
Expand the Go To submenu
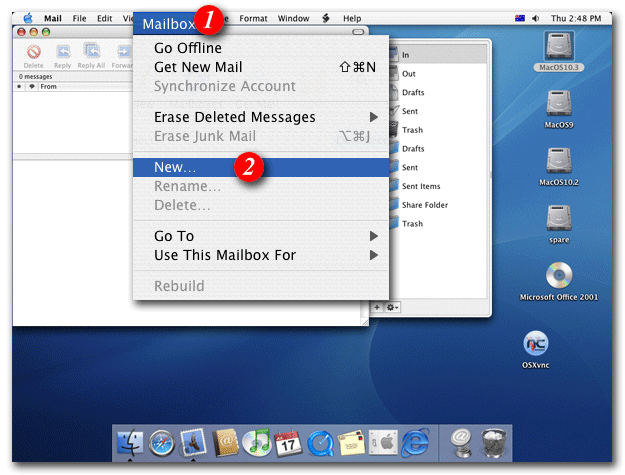(x=174, y=236)
